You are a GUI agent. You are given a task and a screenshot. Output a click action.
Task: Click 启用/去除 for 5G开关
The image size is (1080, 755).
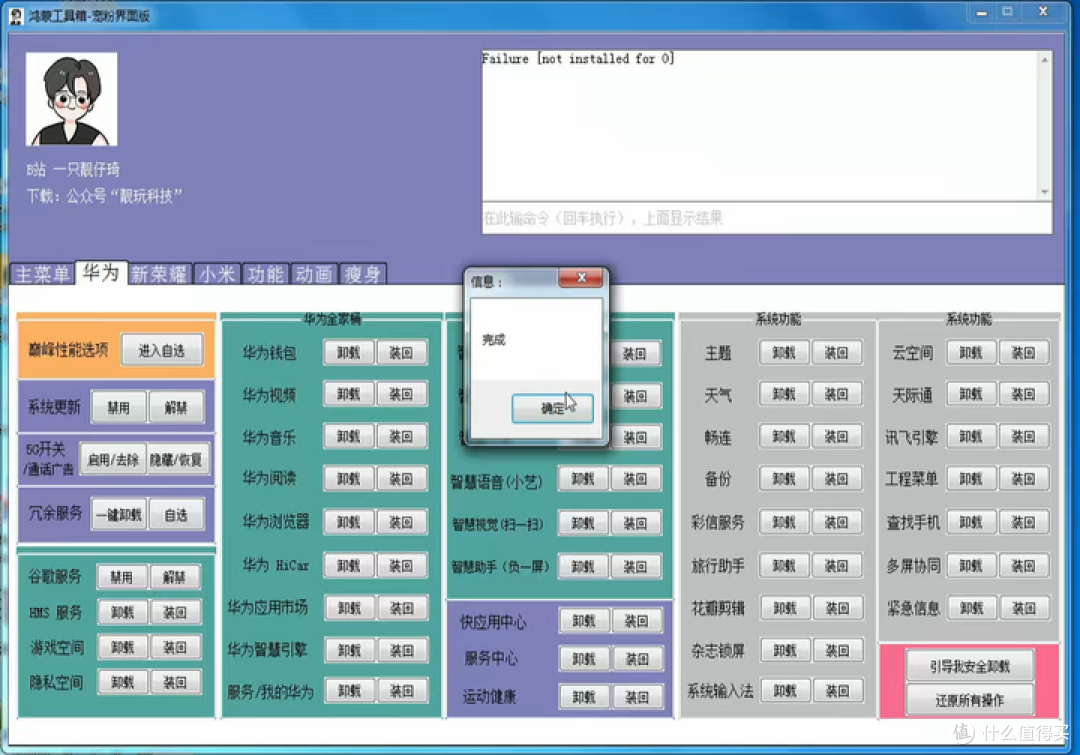[113, 459]
